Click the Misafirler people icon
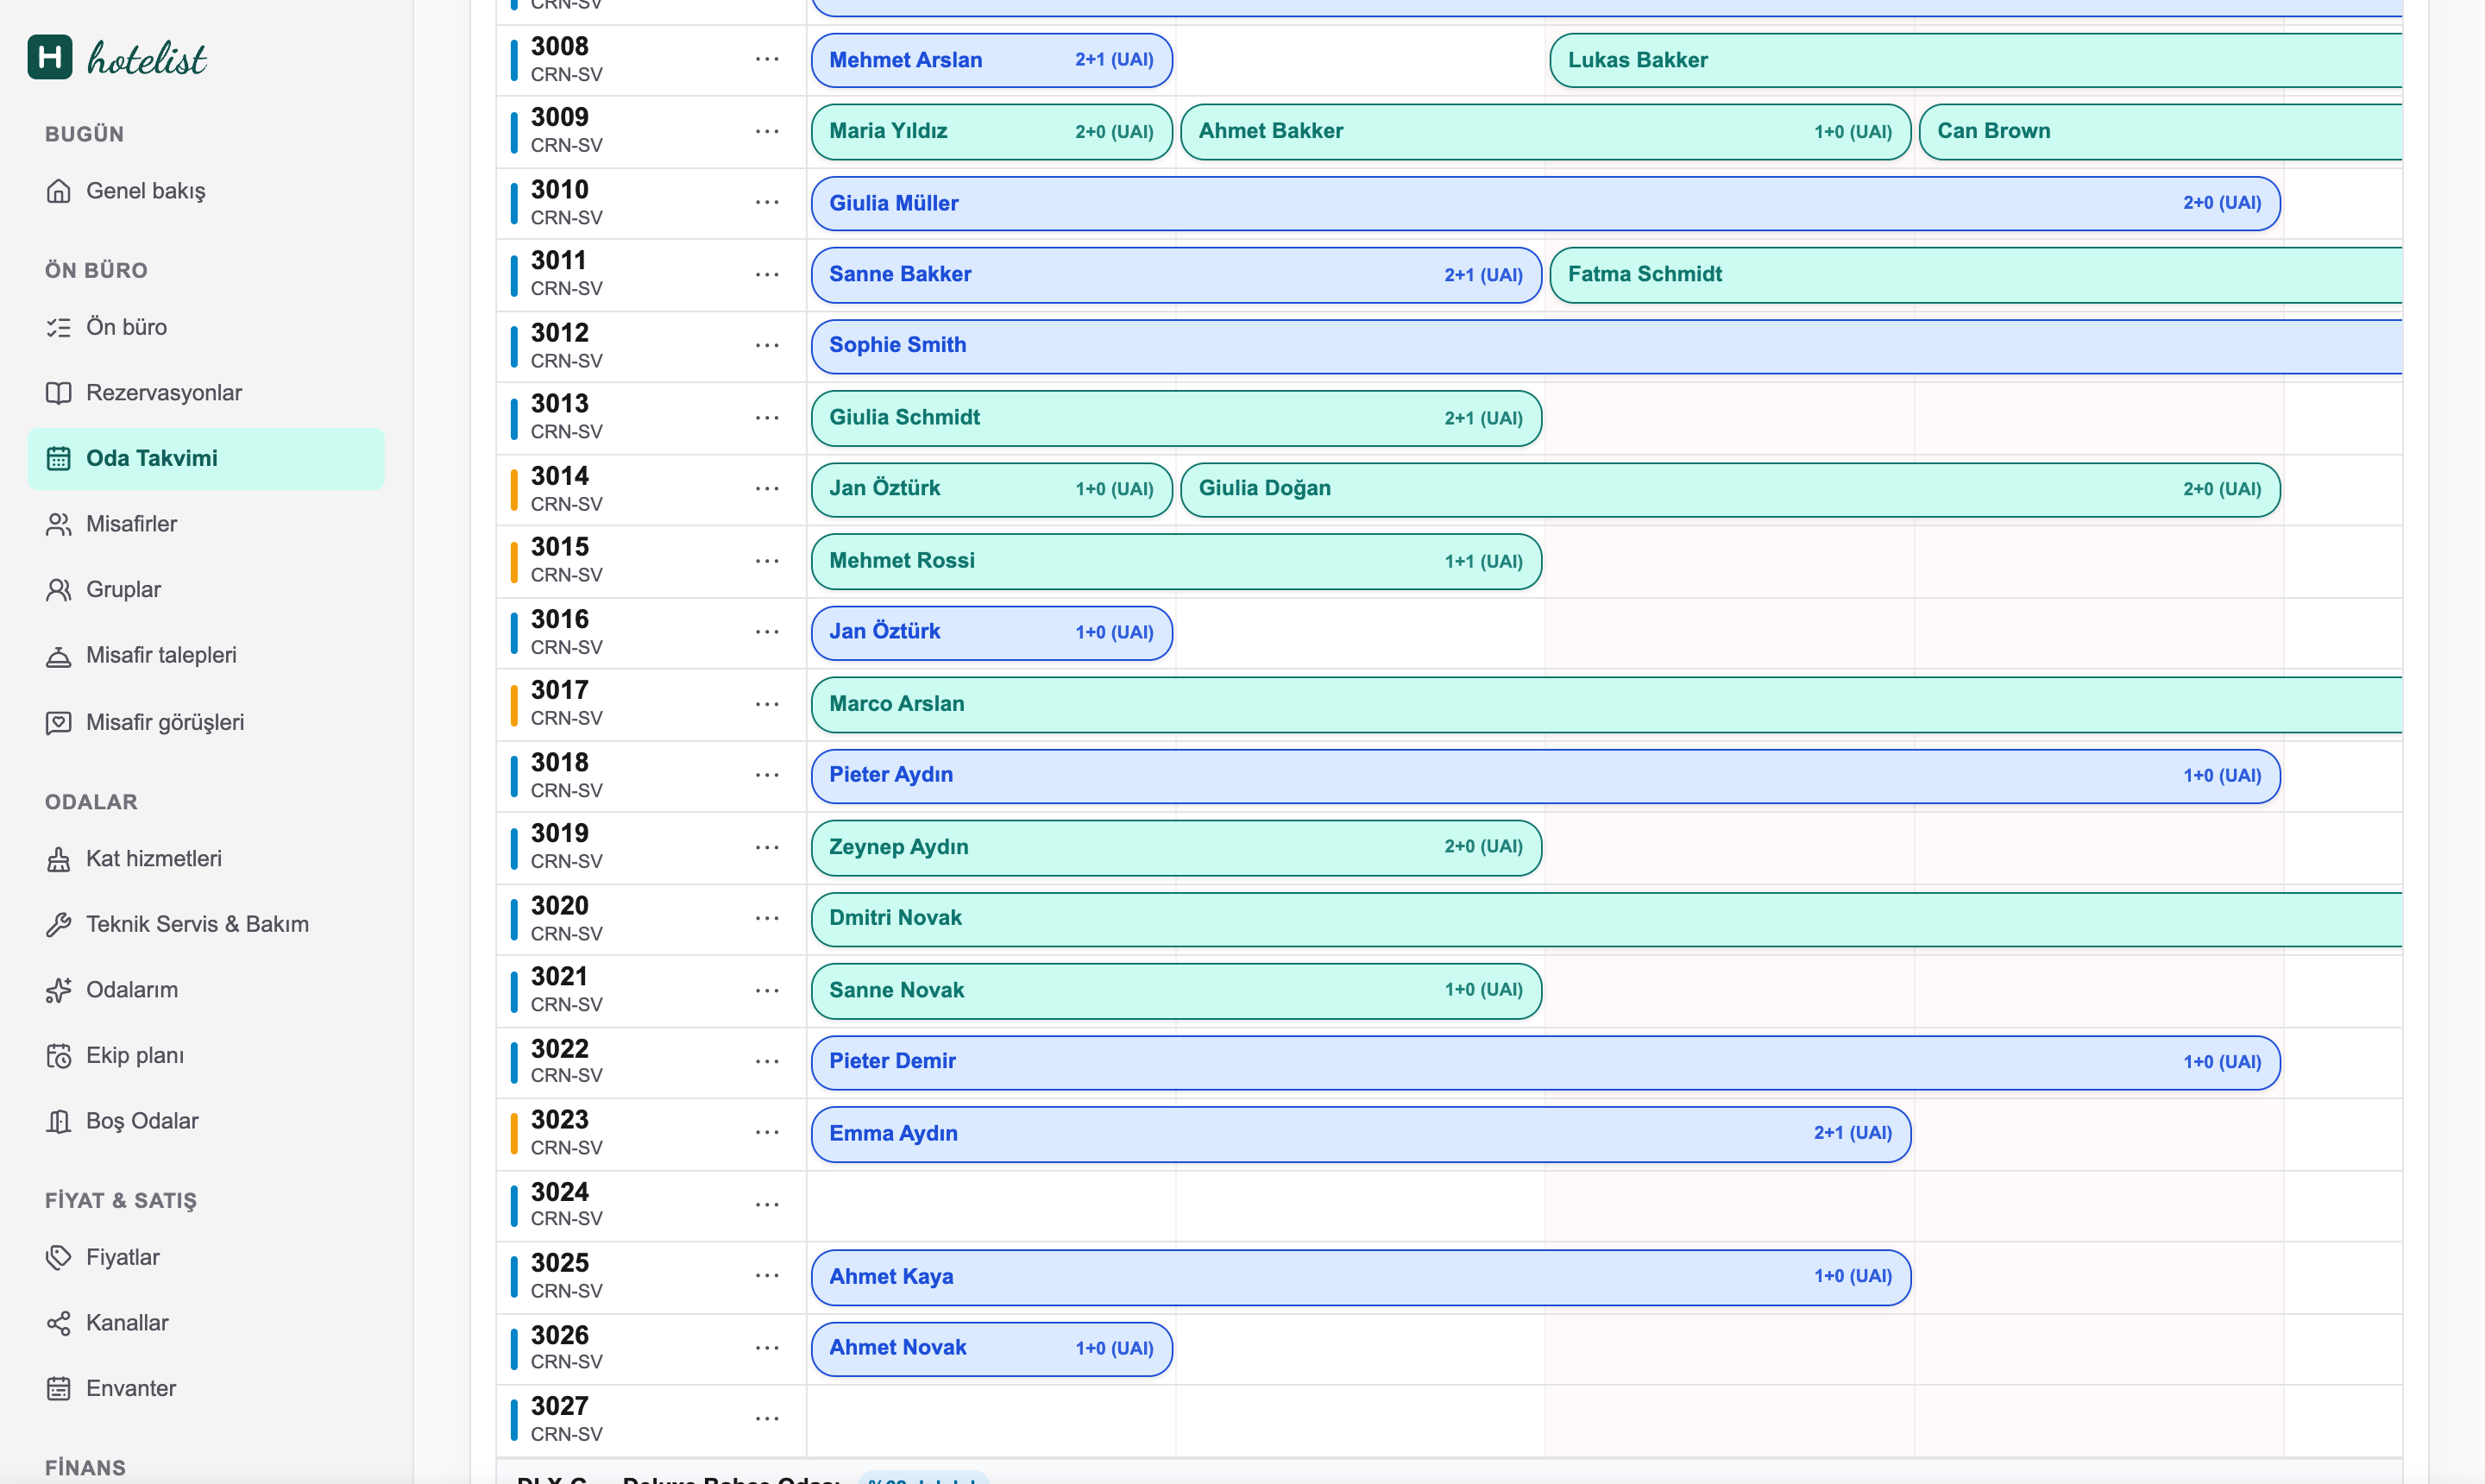Image resolution: width=2485 pixels, height=1484 pixels. pos(59,524)
